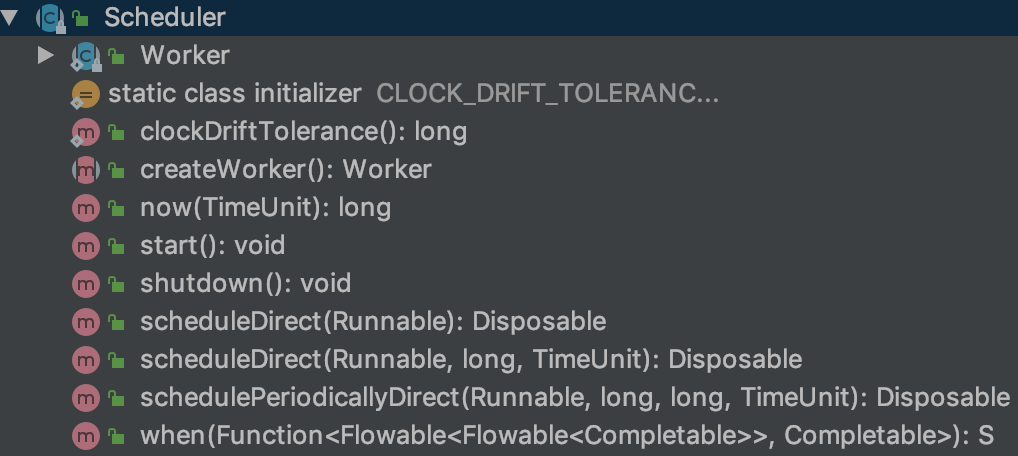The height and width of the screenshot is (456, 1018).
Task: Click the createWorker abstract method icon
Action: (x=85, y=169)
